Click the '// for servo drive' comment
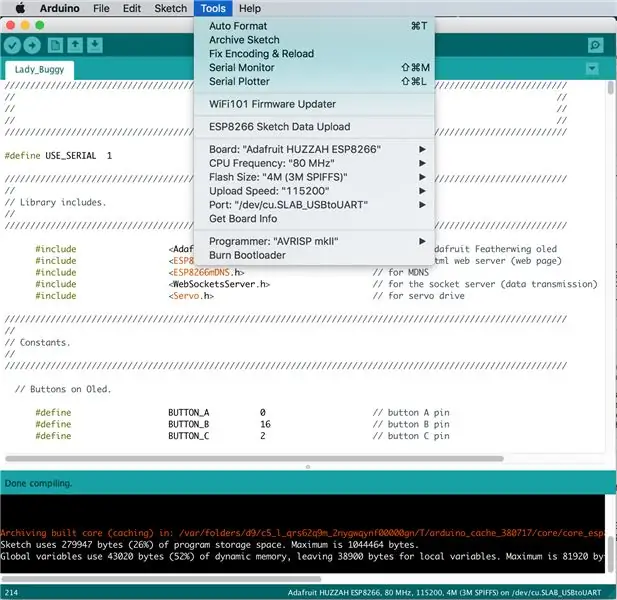The image size is (617, 600). pos(418,296)
